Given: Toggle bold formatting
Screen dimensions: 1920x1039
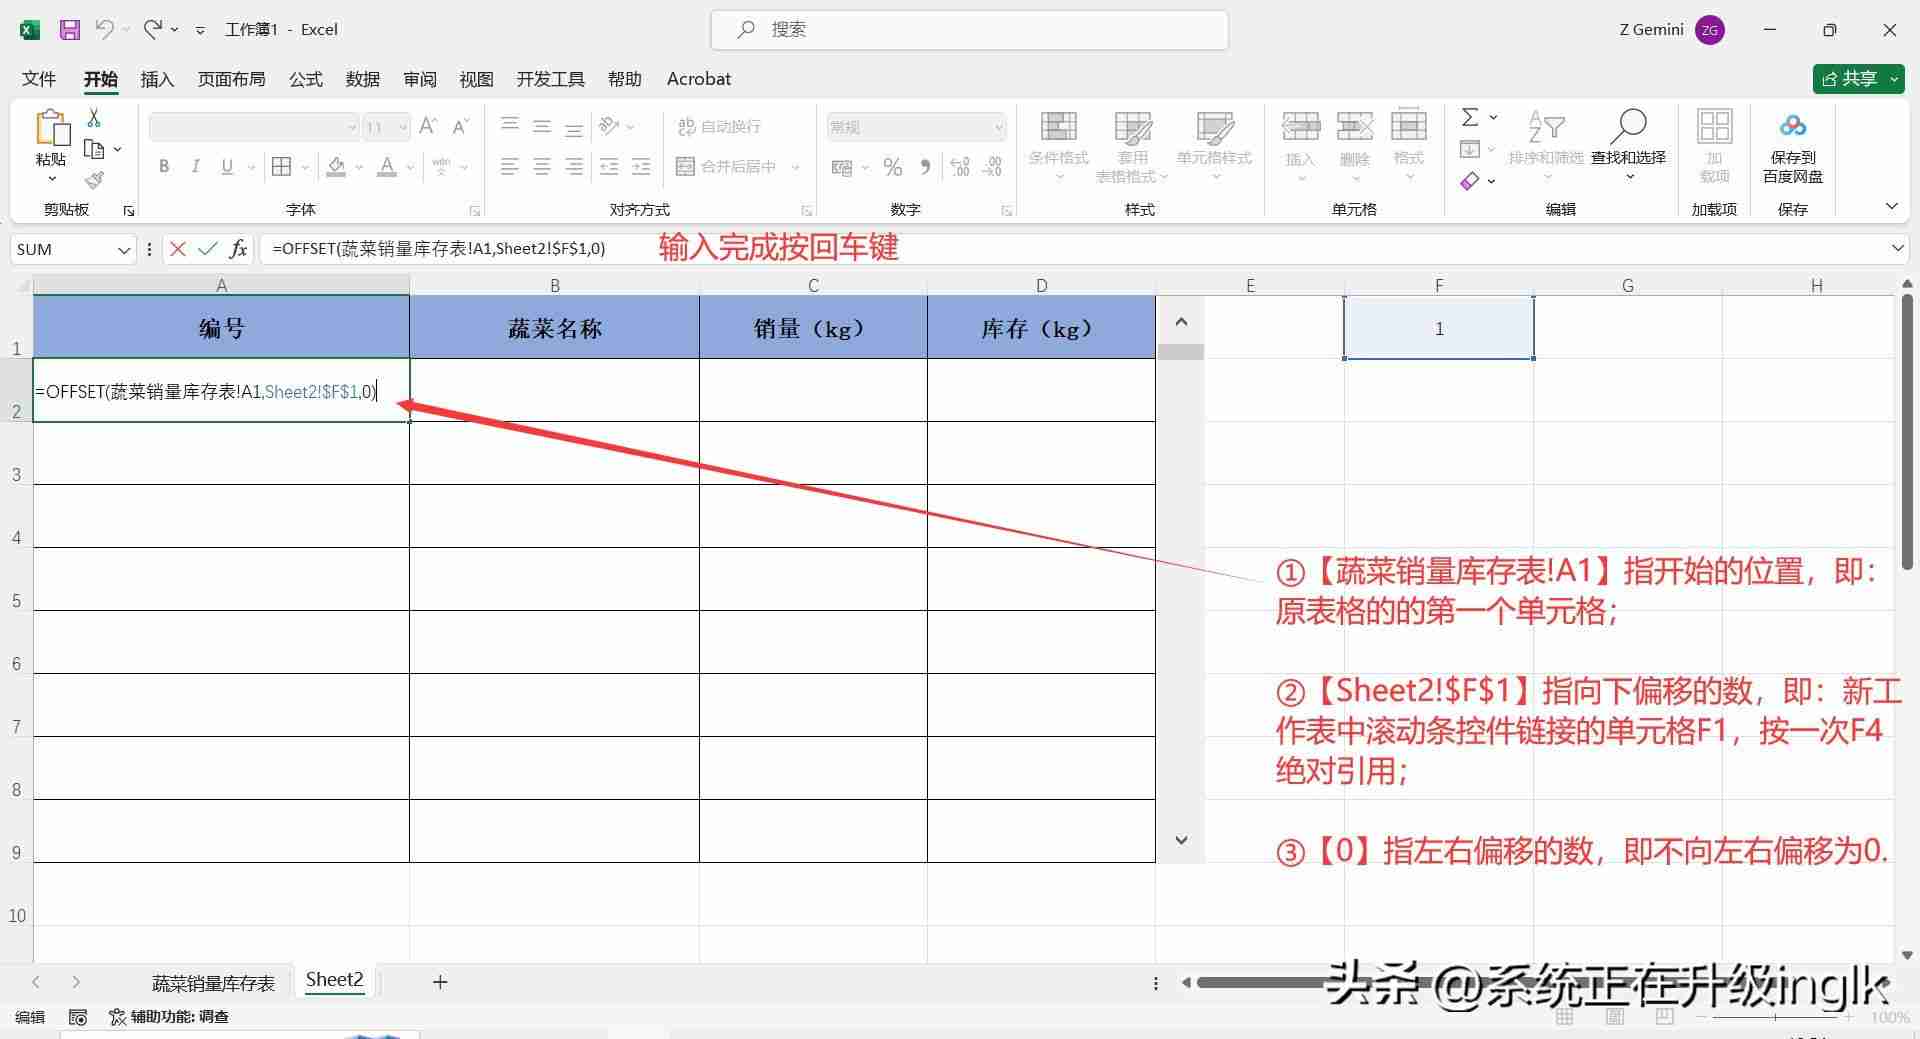Looking at the screenshot, I should tap(164, 167).
